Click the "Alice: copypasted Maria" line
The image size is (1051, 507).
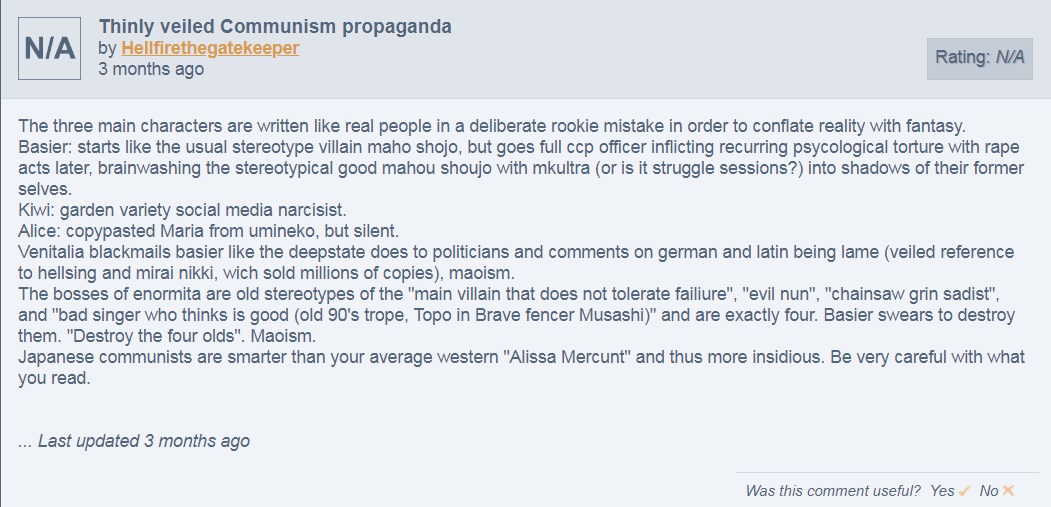[x=208, y=231]
